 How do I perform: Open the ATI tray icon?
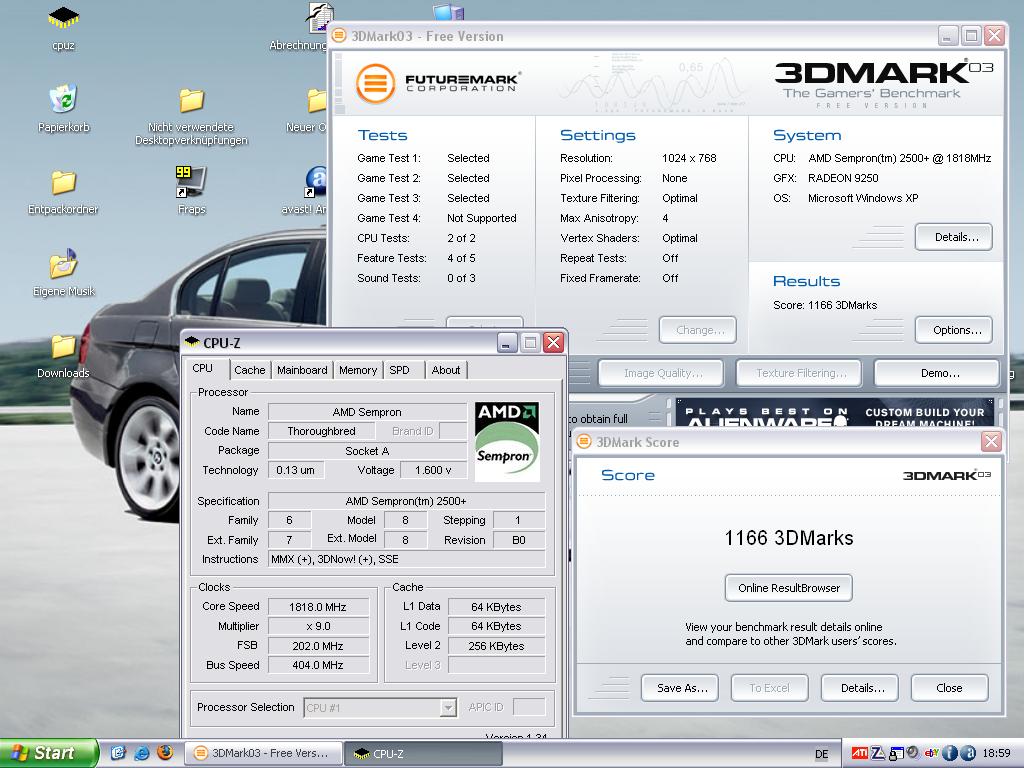click(859, 754)
